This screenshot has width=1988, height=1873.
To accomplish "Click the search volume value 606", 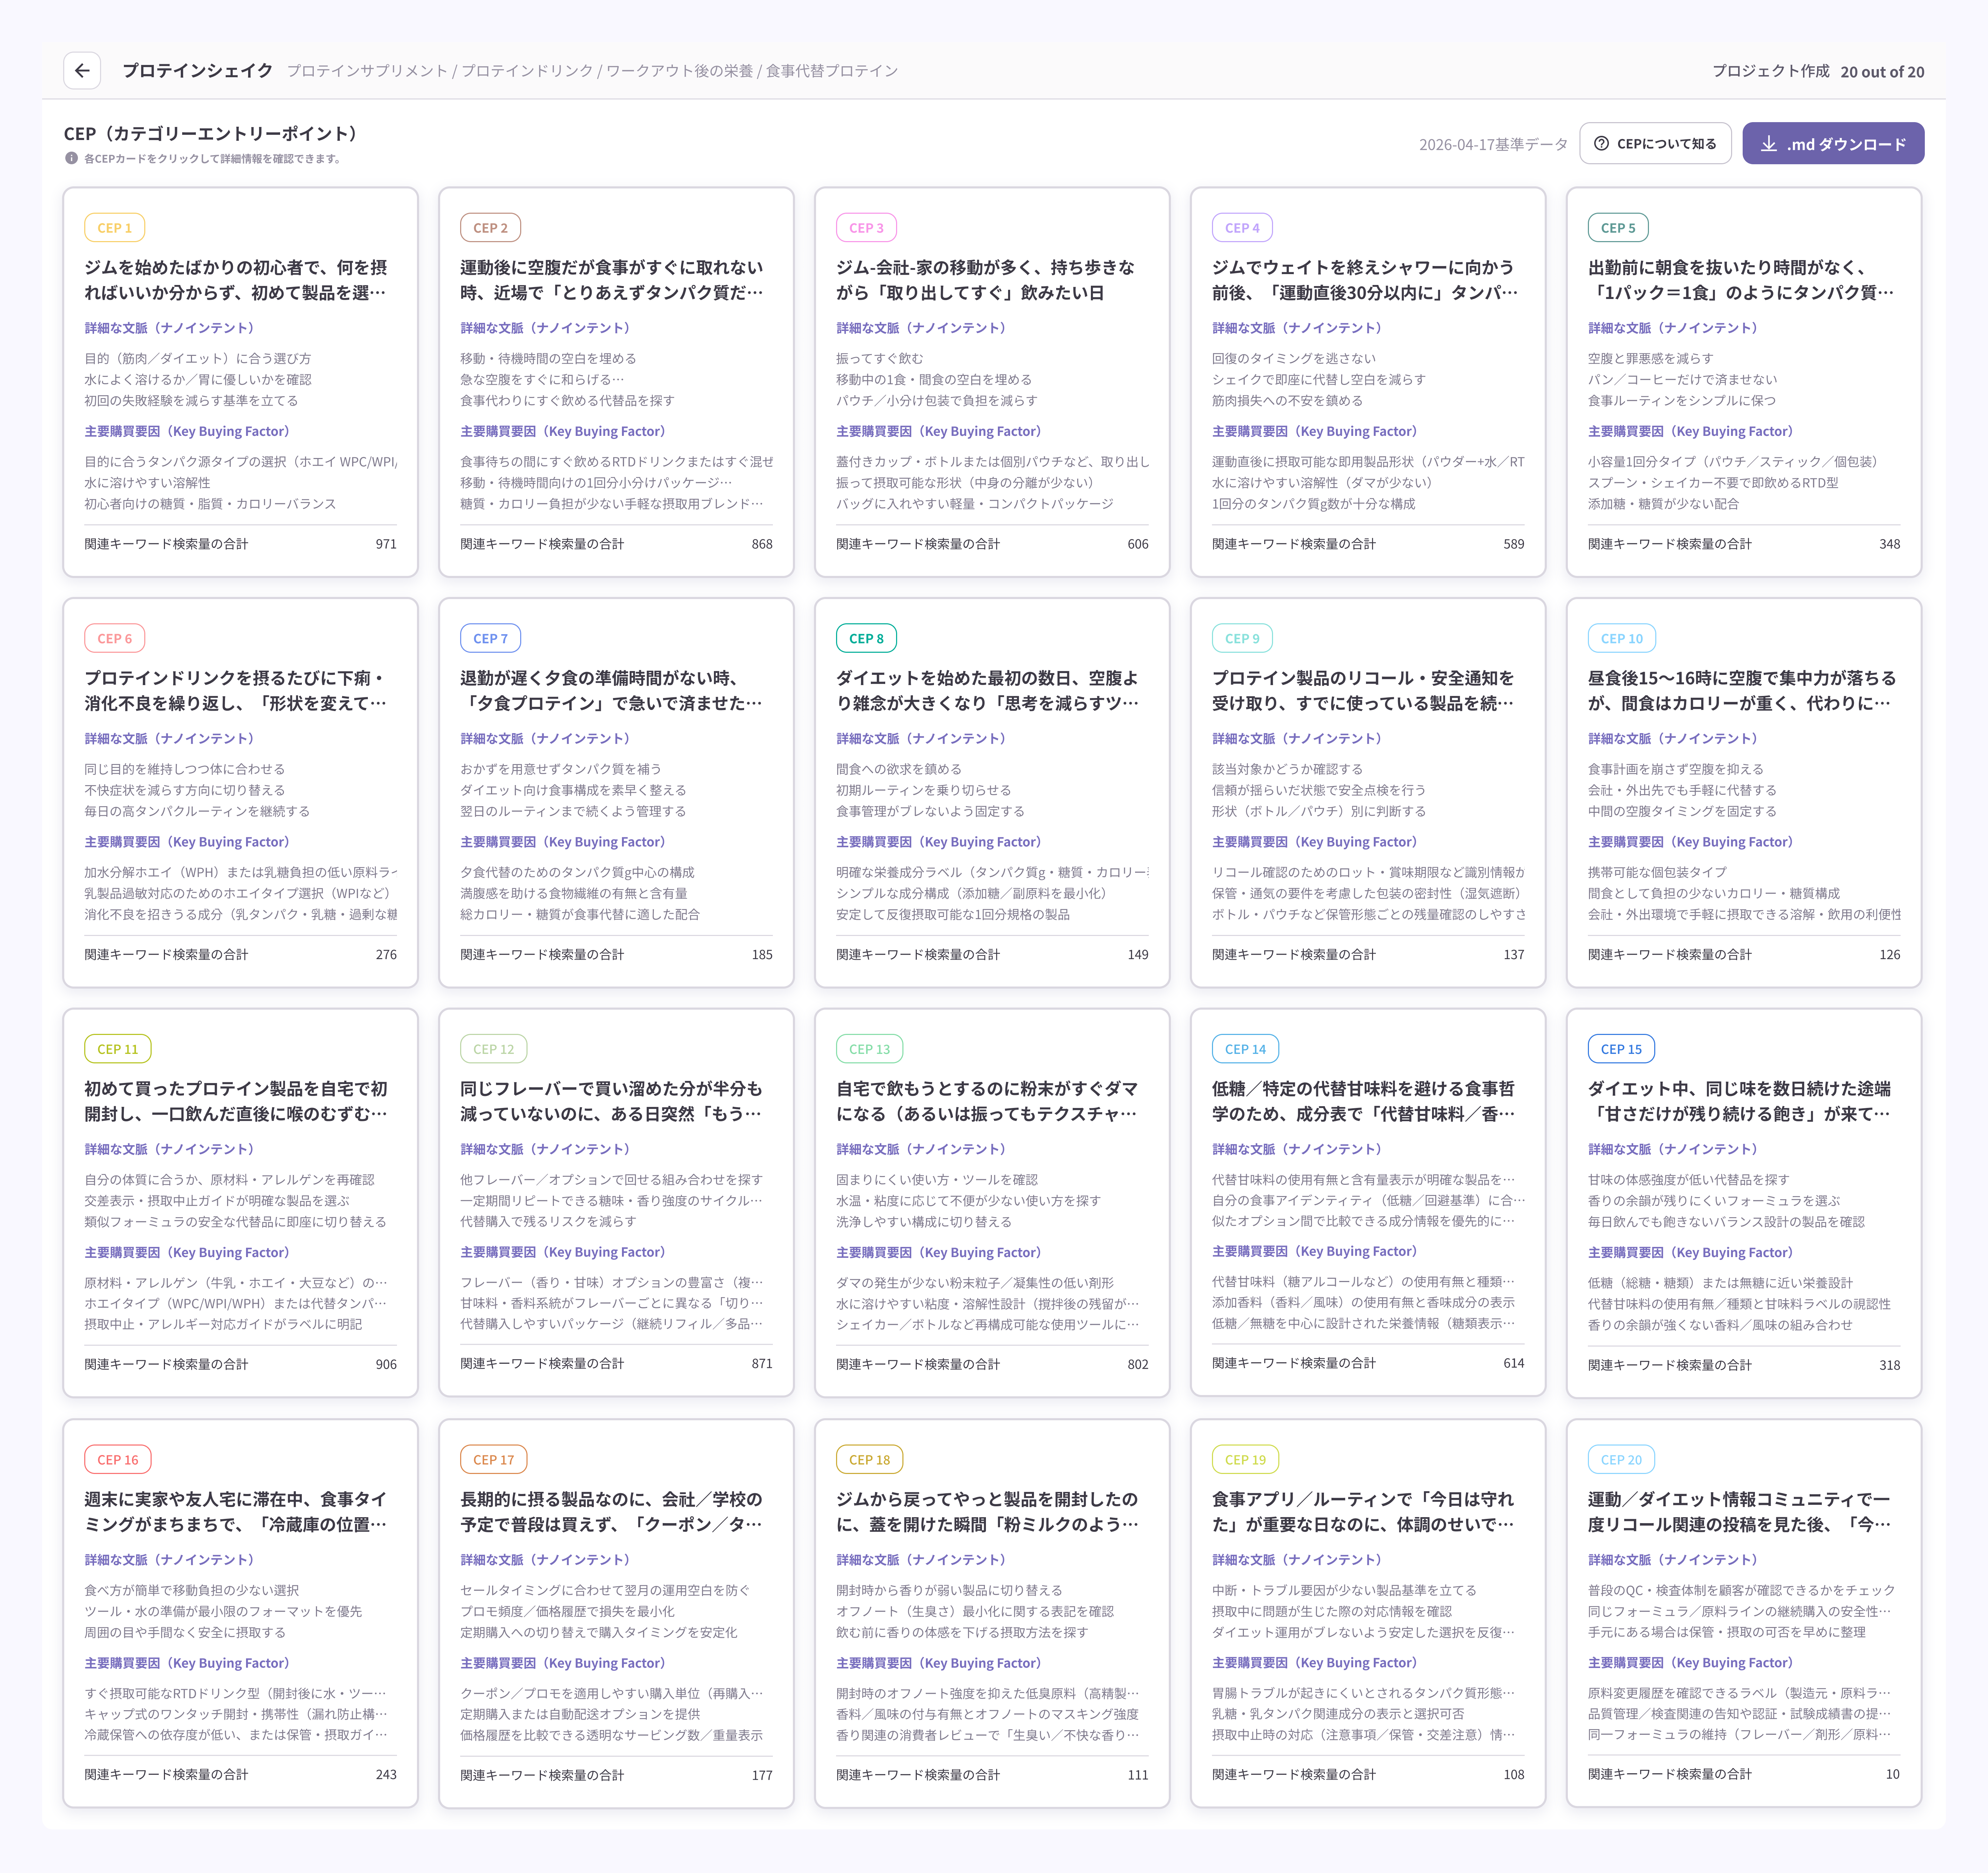I will click(x=1138, y=544).
